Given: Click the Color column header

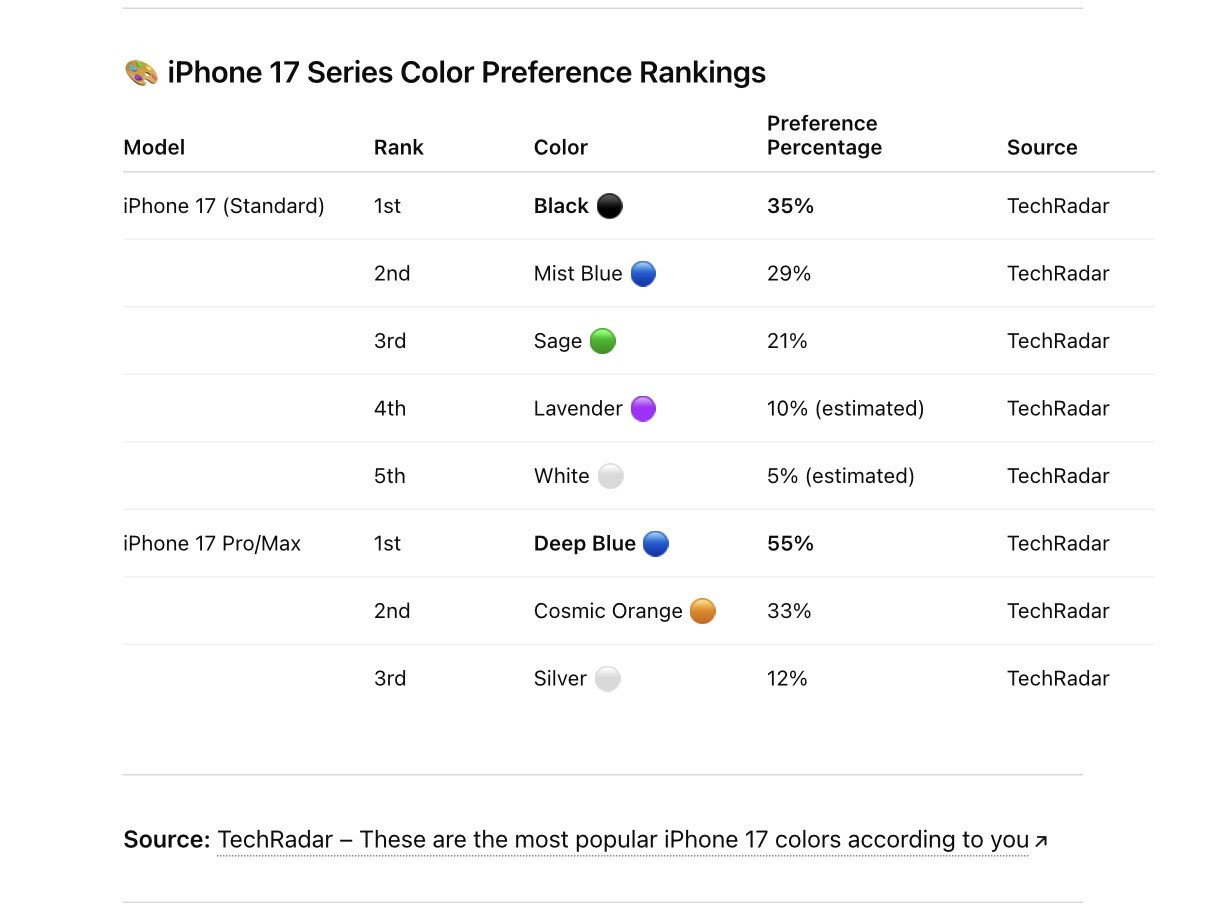Looking at the screenshot, I should coord(560,148).
